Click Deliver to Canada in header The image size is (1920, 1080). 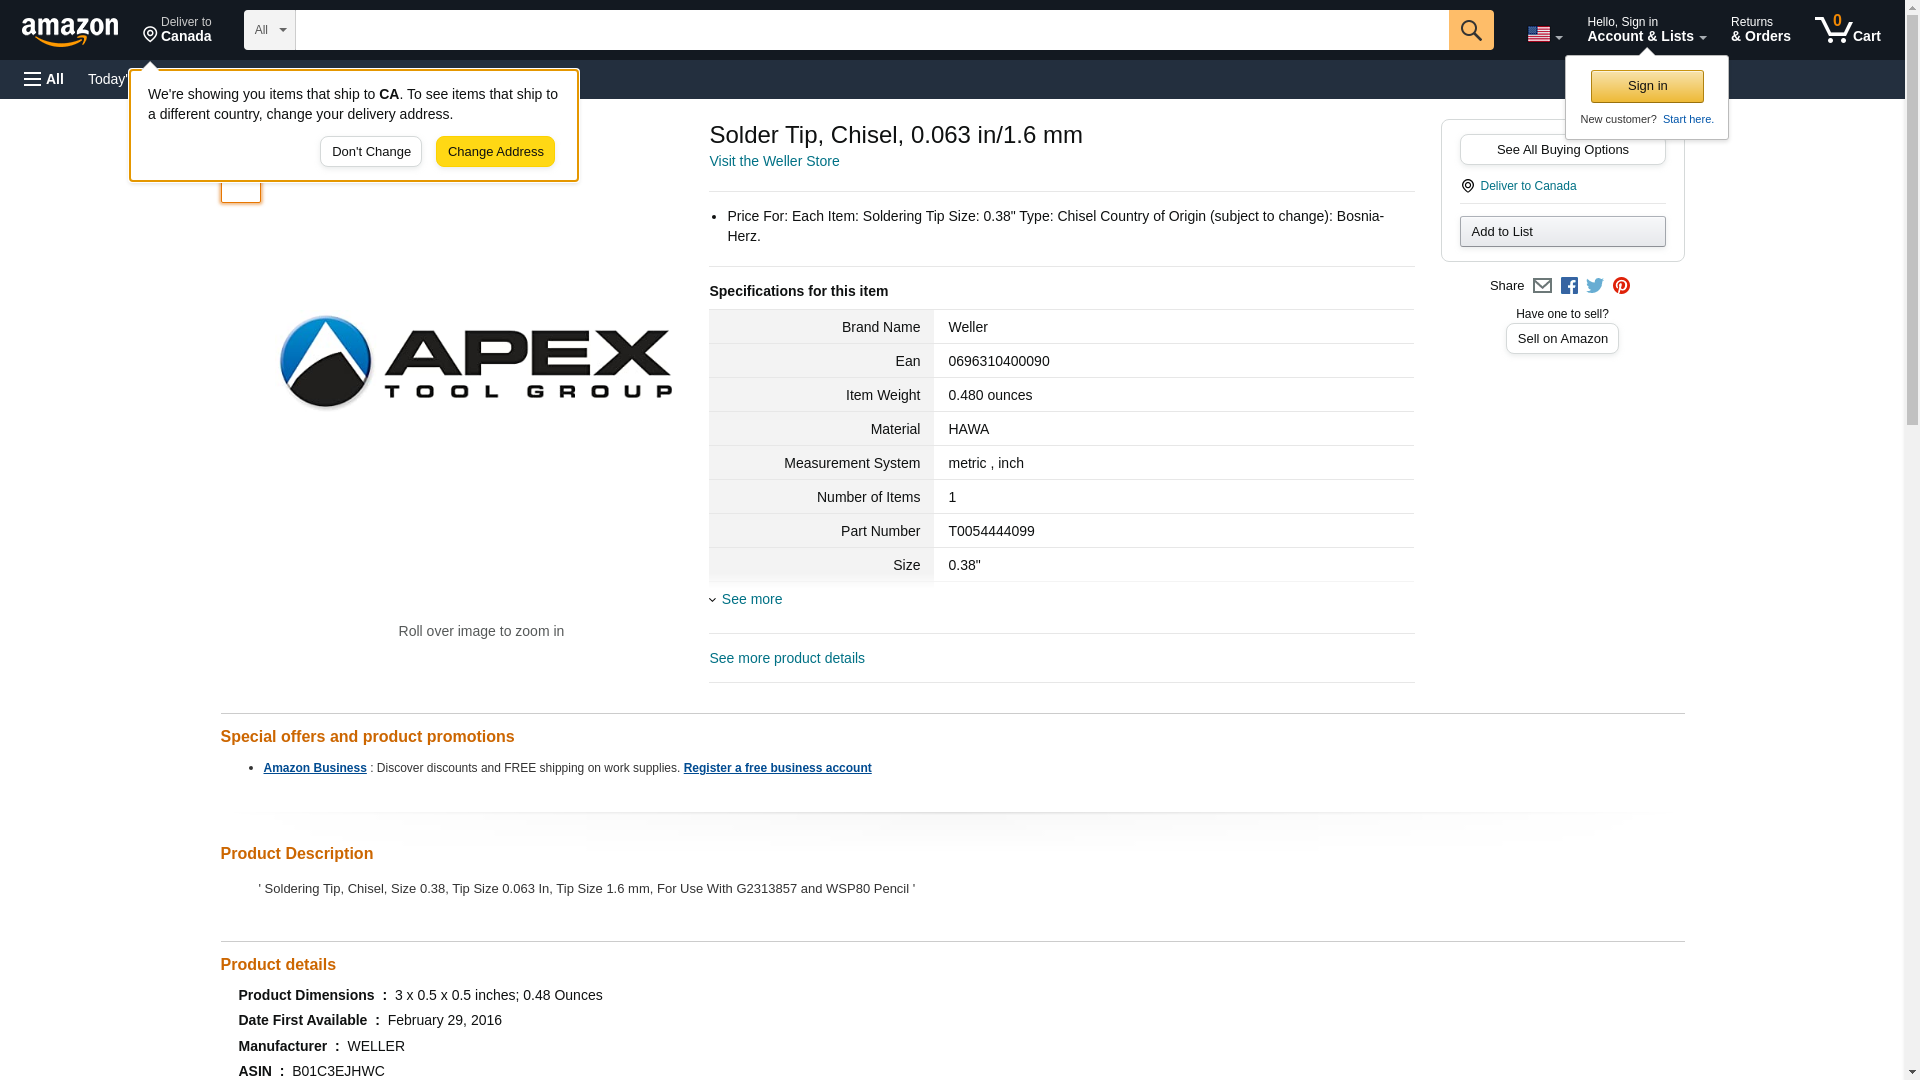pos(177,30)
